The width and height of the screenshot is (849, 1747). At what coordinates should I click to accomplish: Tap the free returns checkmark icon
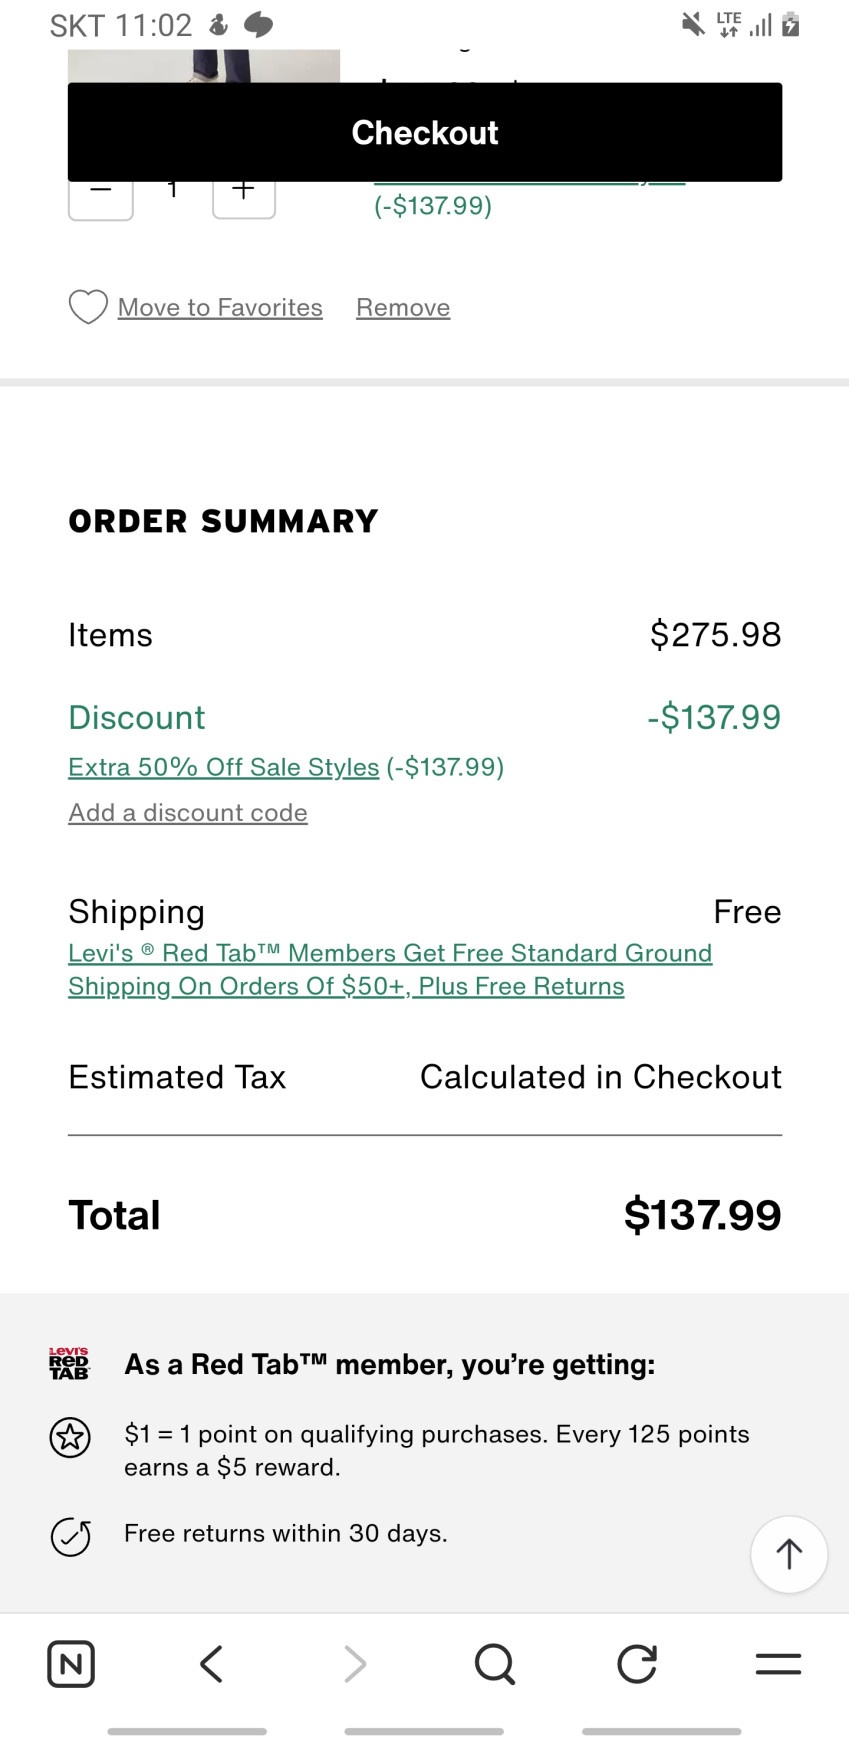point(70,1537)
